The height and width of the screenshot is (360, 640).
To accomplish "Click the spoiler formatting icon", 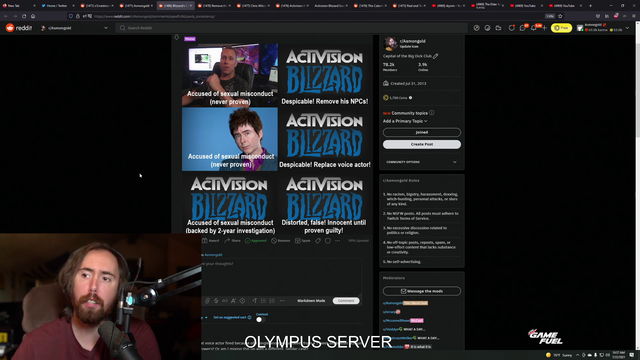I will 242,301.
